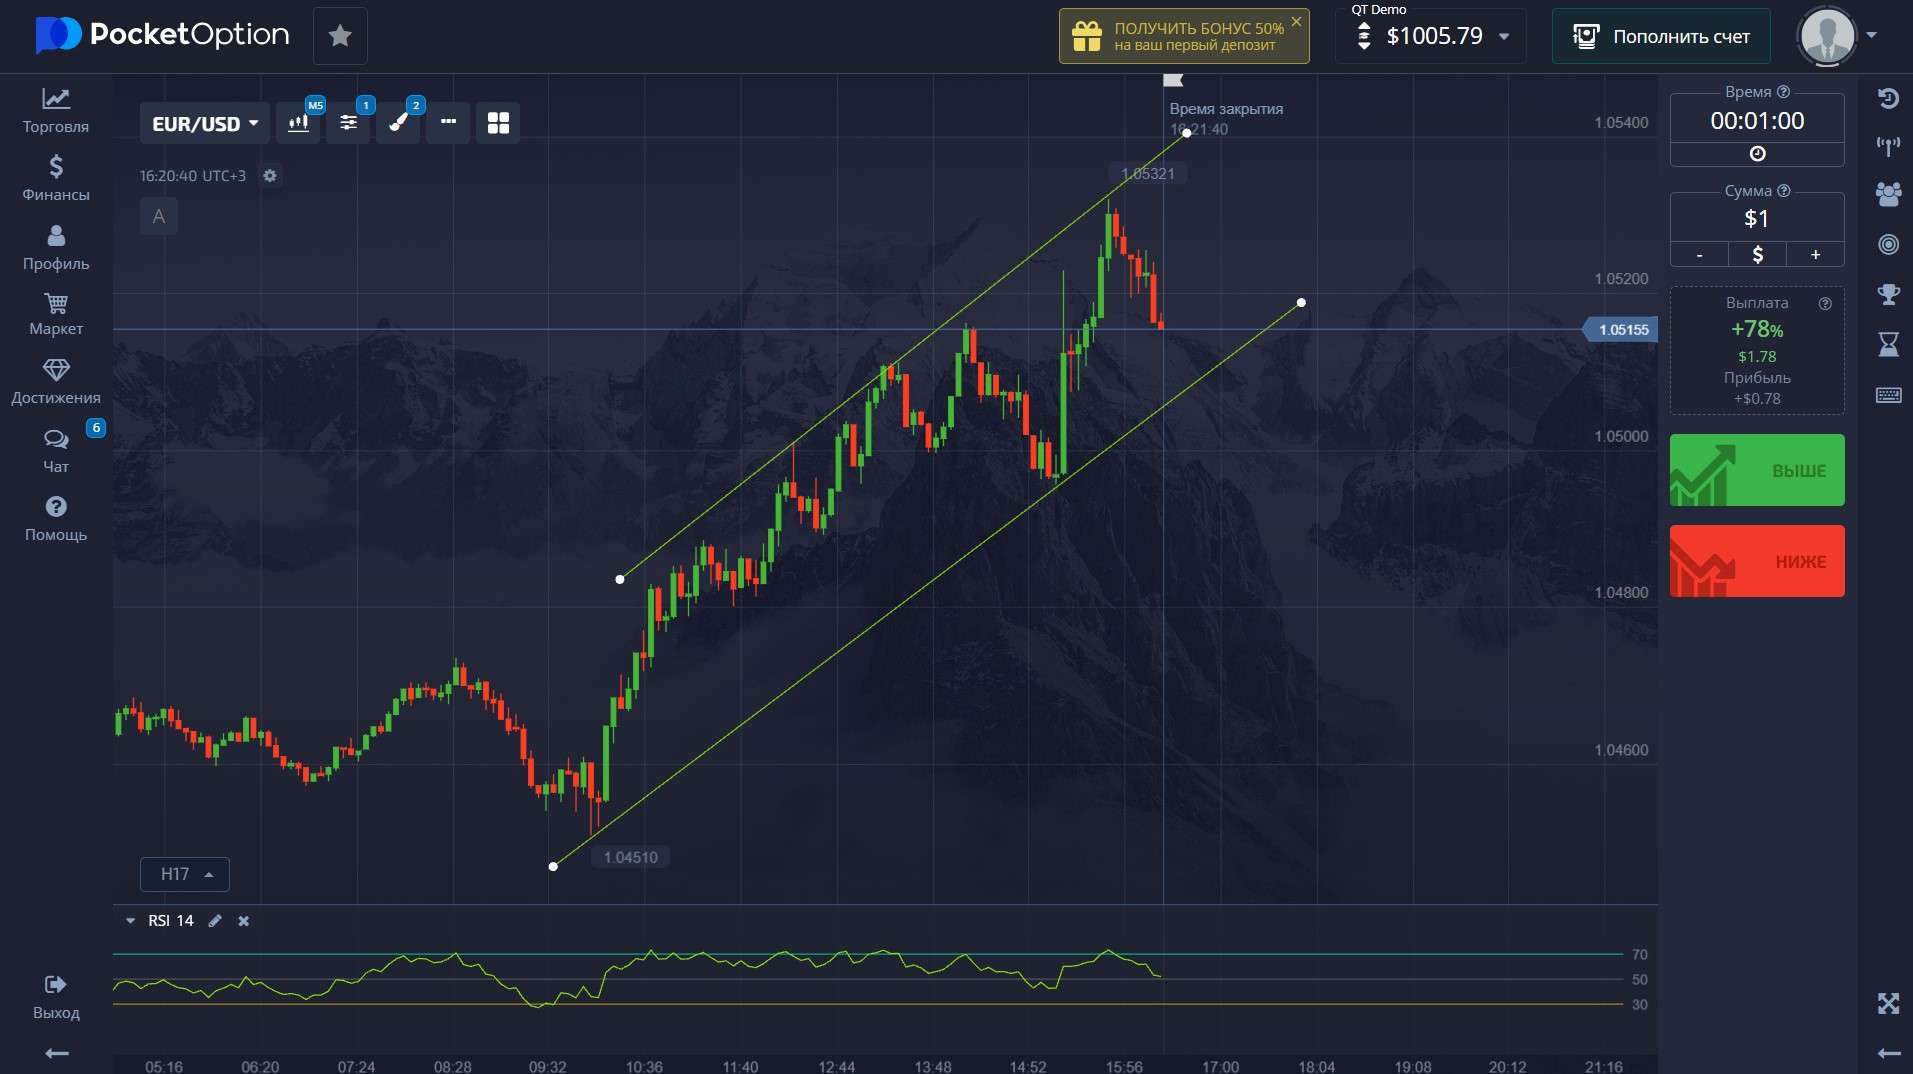1913x1074 pixels.
Task: Click Пополнить счет deposit button
Action: [x=1661, y=36]
